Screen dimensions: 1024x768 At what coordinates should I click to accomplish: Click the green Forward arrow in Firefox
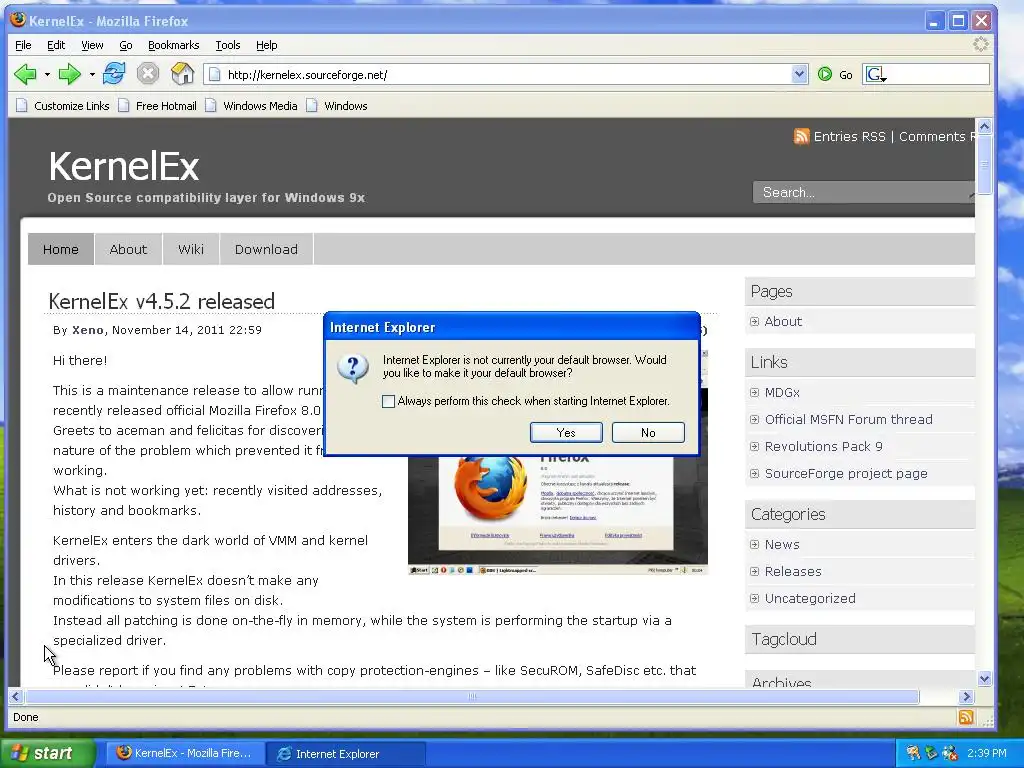pyautogui.click(x=69, y=74)
